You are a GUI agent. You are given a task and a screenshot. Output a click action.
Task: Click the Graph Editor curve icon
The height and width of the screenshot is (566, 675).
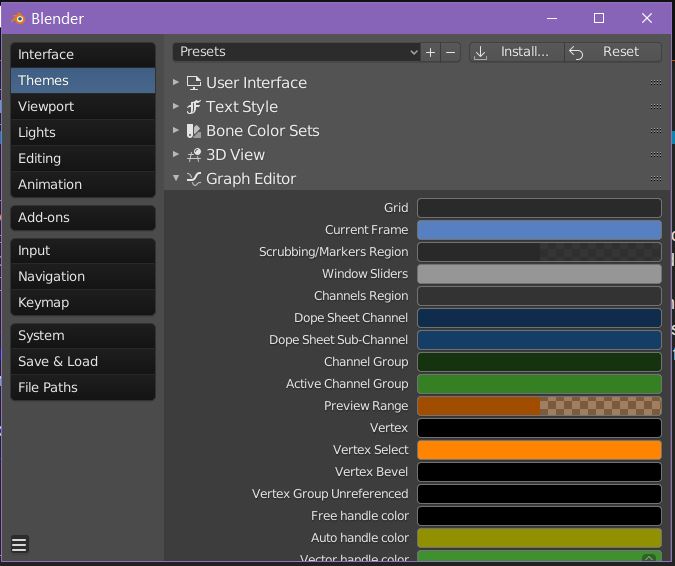194,179
